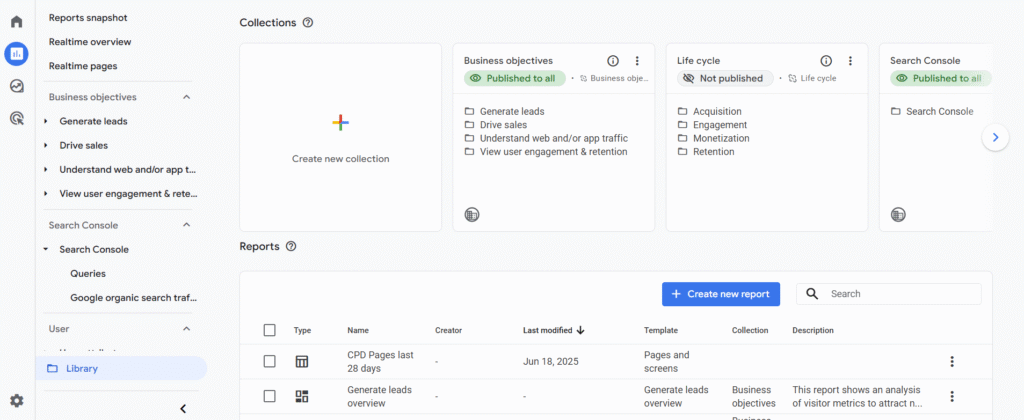
Task: Click the Name column header
Action: click(x=358, y=331)
